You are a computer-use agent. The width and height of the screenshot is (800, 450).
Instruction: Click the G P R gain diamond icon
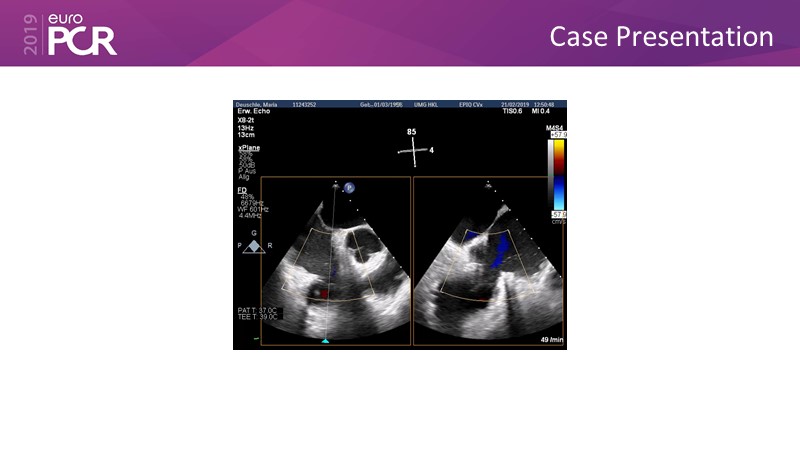tap(254, 245)
